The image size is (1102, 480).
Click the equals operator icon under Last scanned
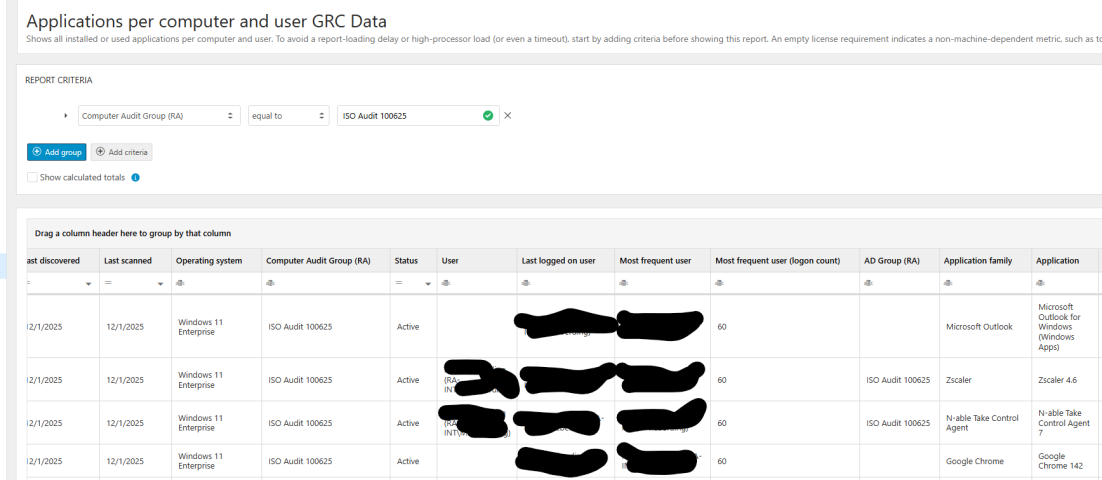coord(108,283)
